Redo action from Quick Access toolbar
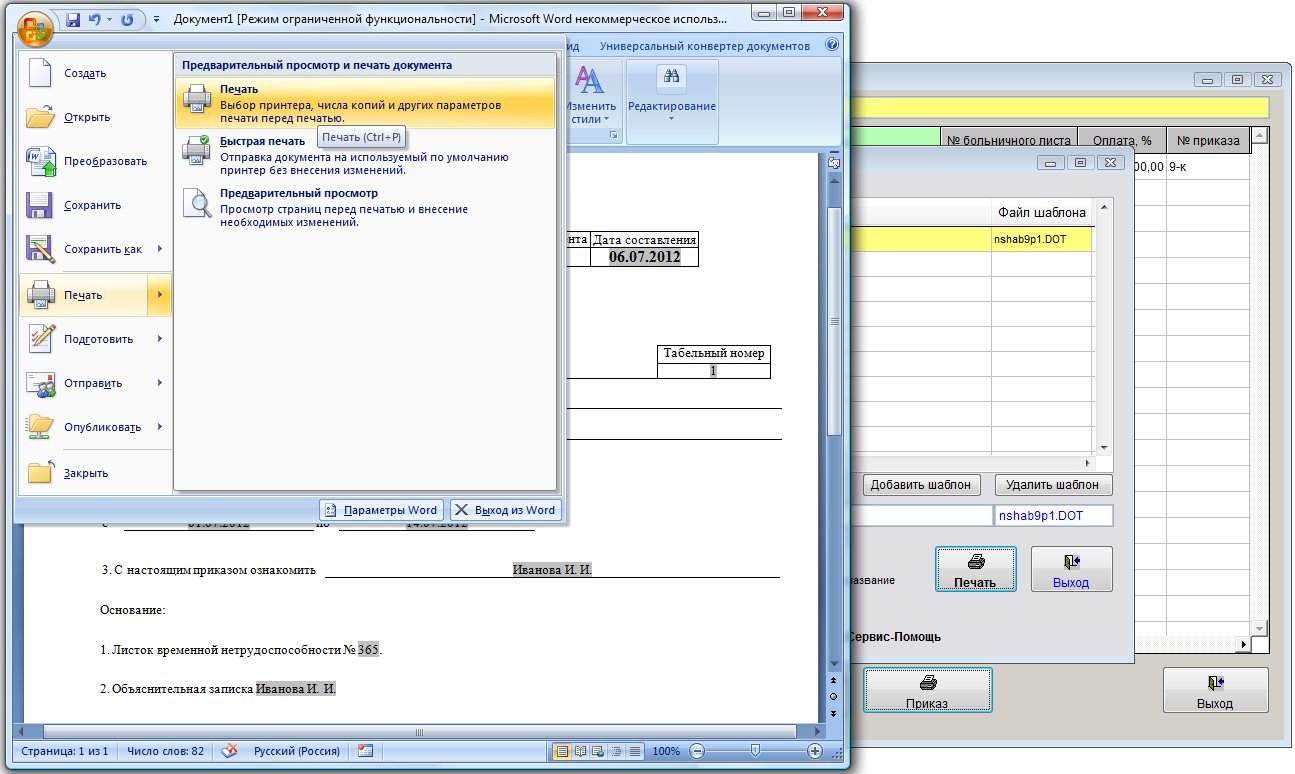Viewport: 1295px width, 774px height. (x=128, y=20)
